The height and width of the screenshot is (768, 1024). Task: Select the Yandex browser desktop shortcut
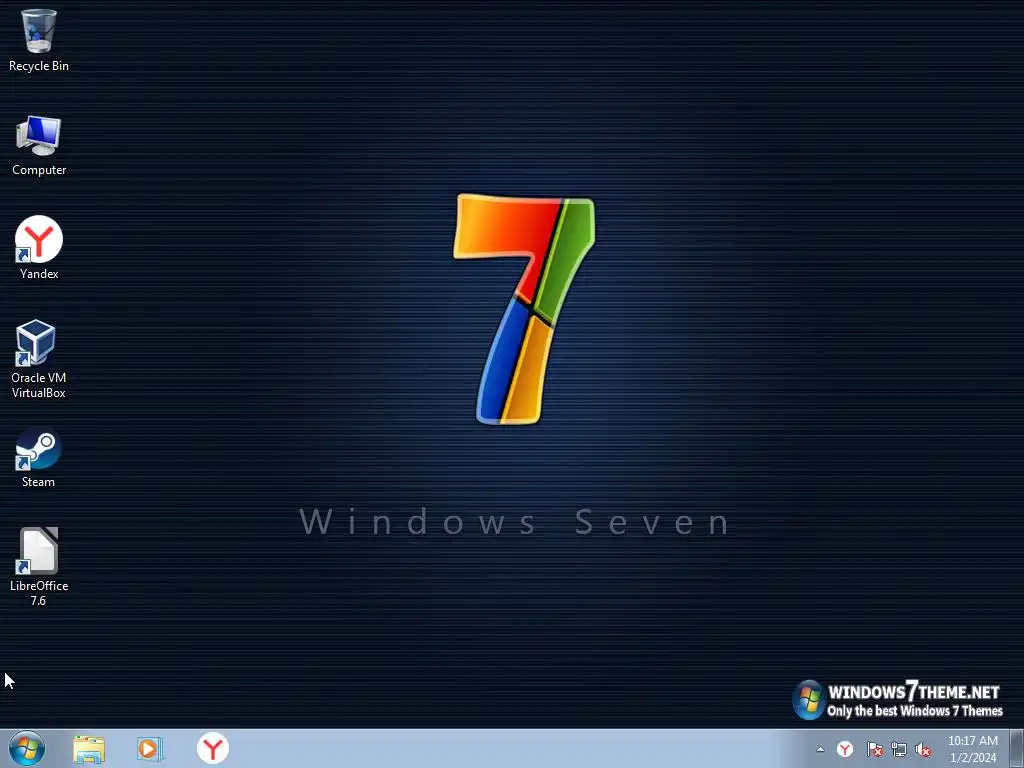tap(39, 248)
